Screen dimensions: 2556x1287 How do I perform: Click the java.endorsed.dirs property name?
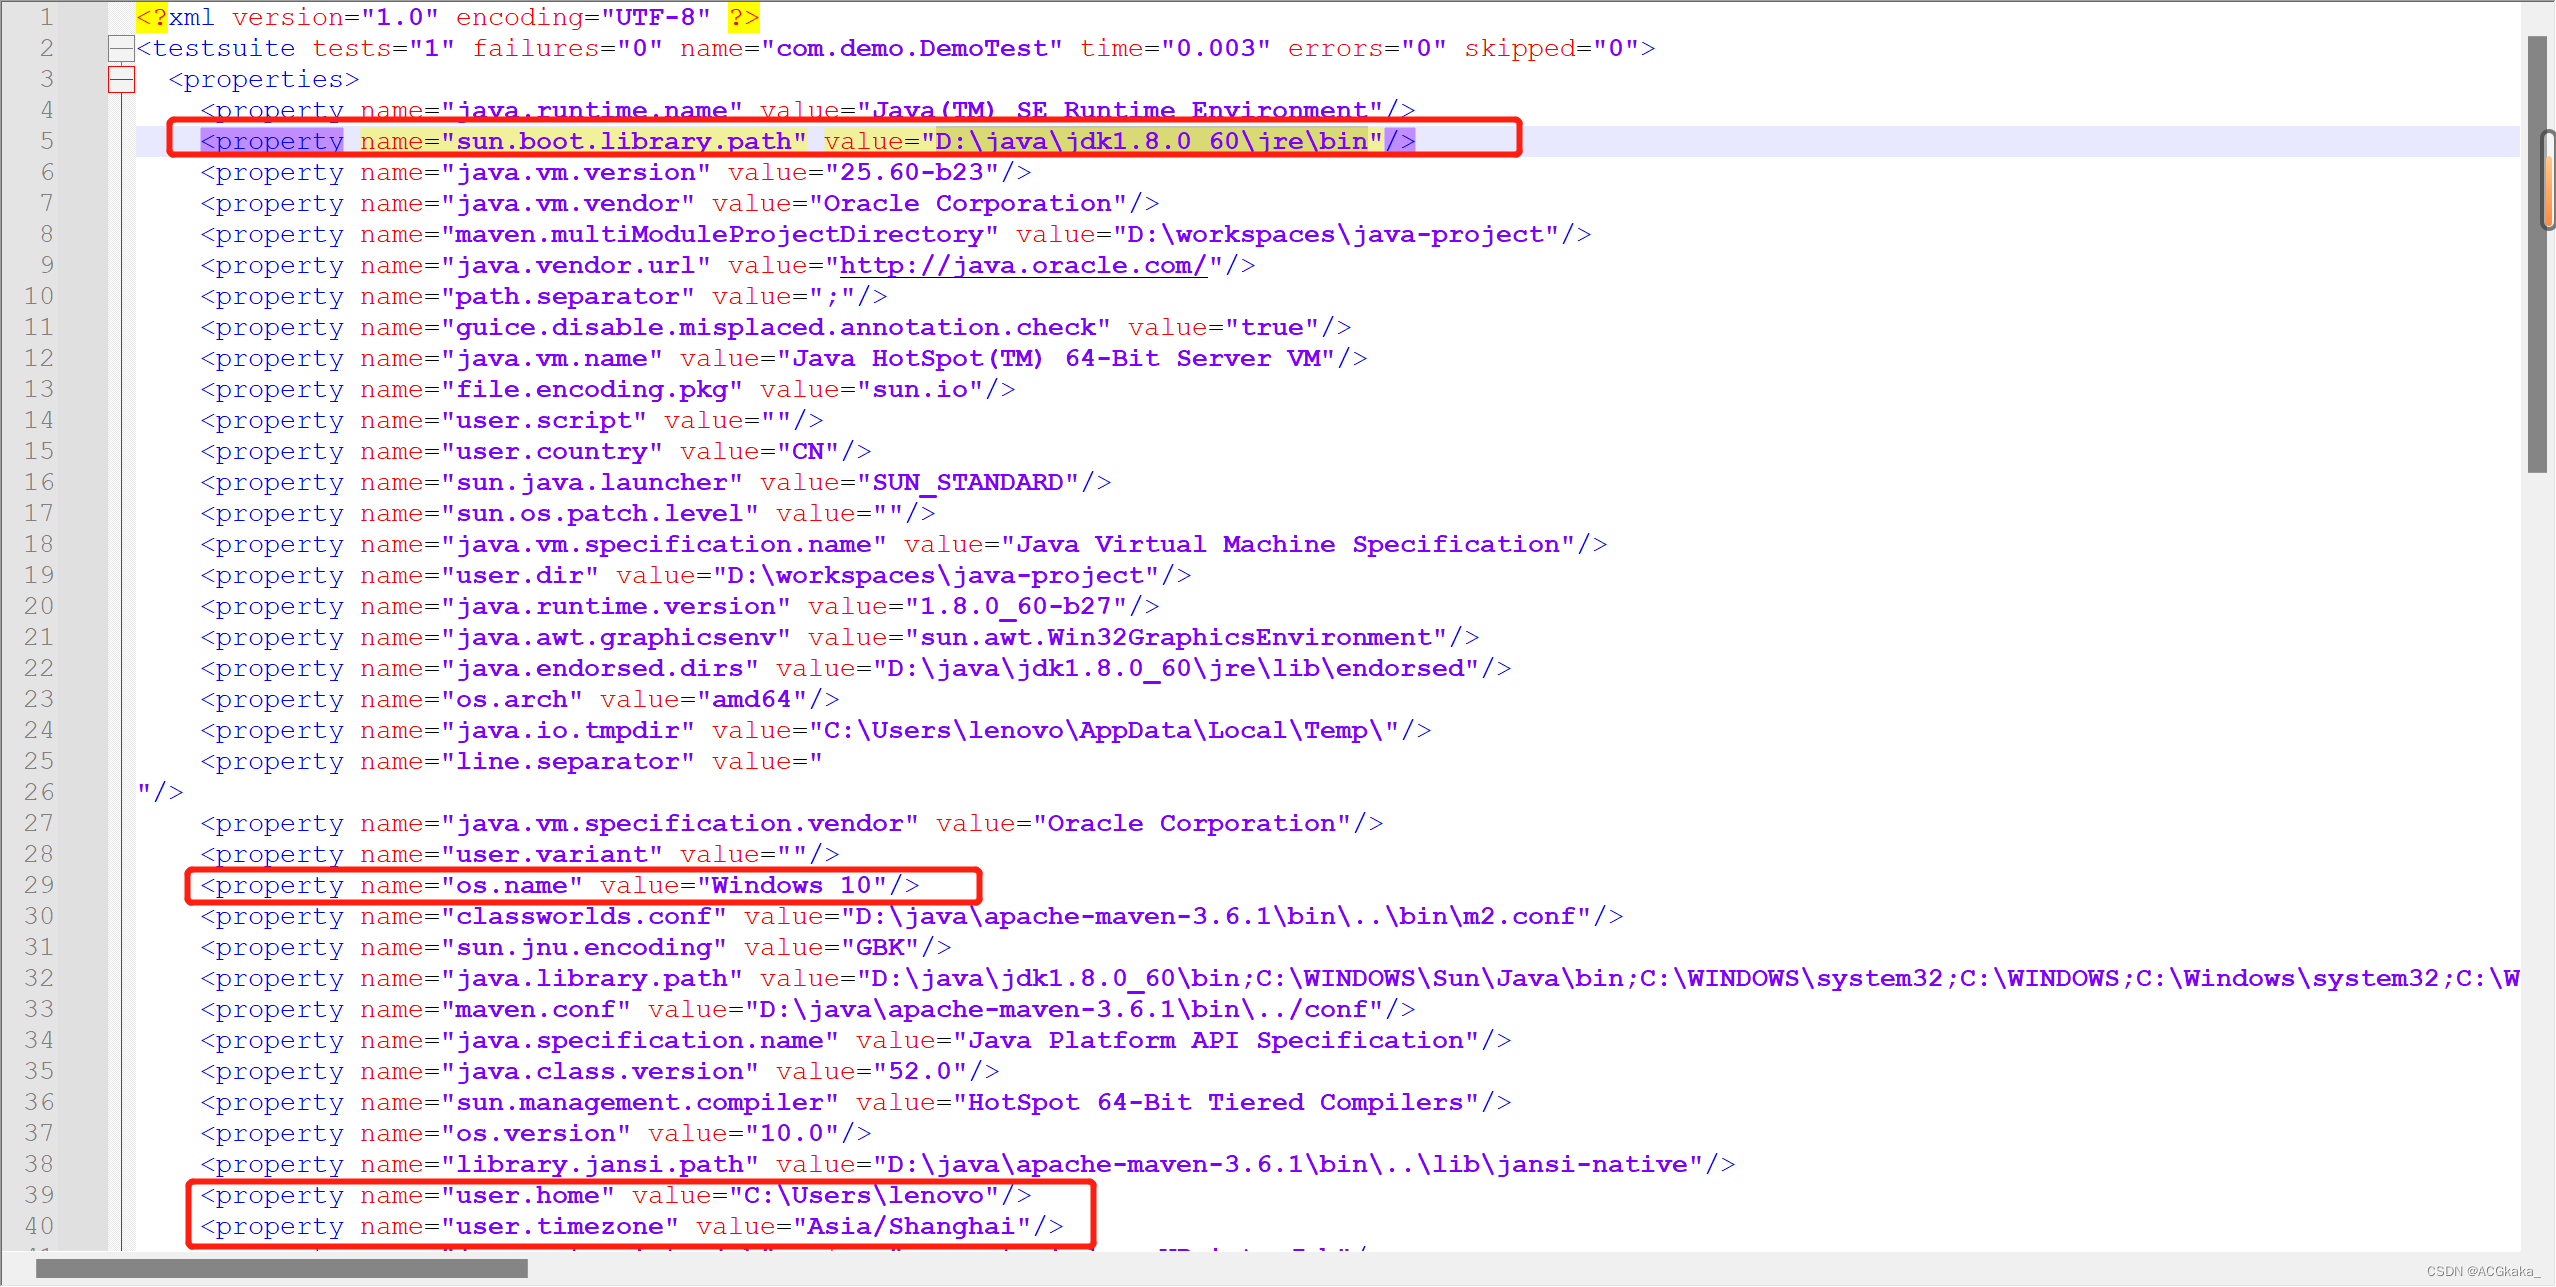click(600, 668)
